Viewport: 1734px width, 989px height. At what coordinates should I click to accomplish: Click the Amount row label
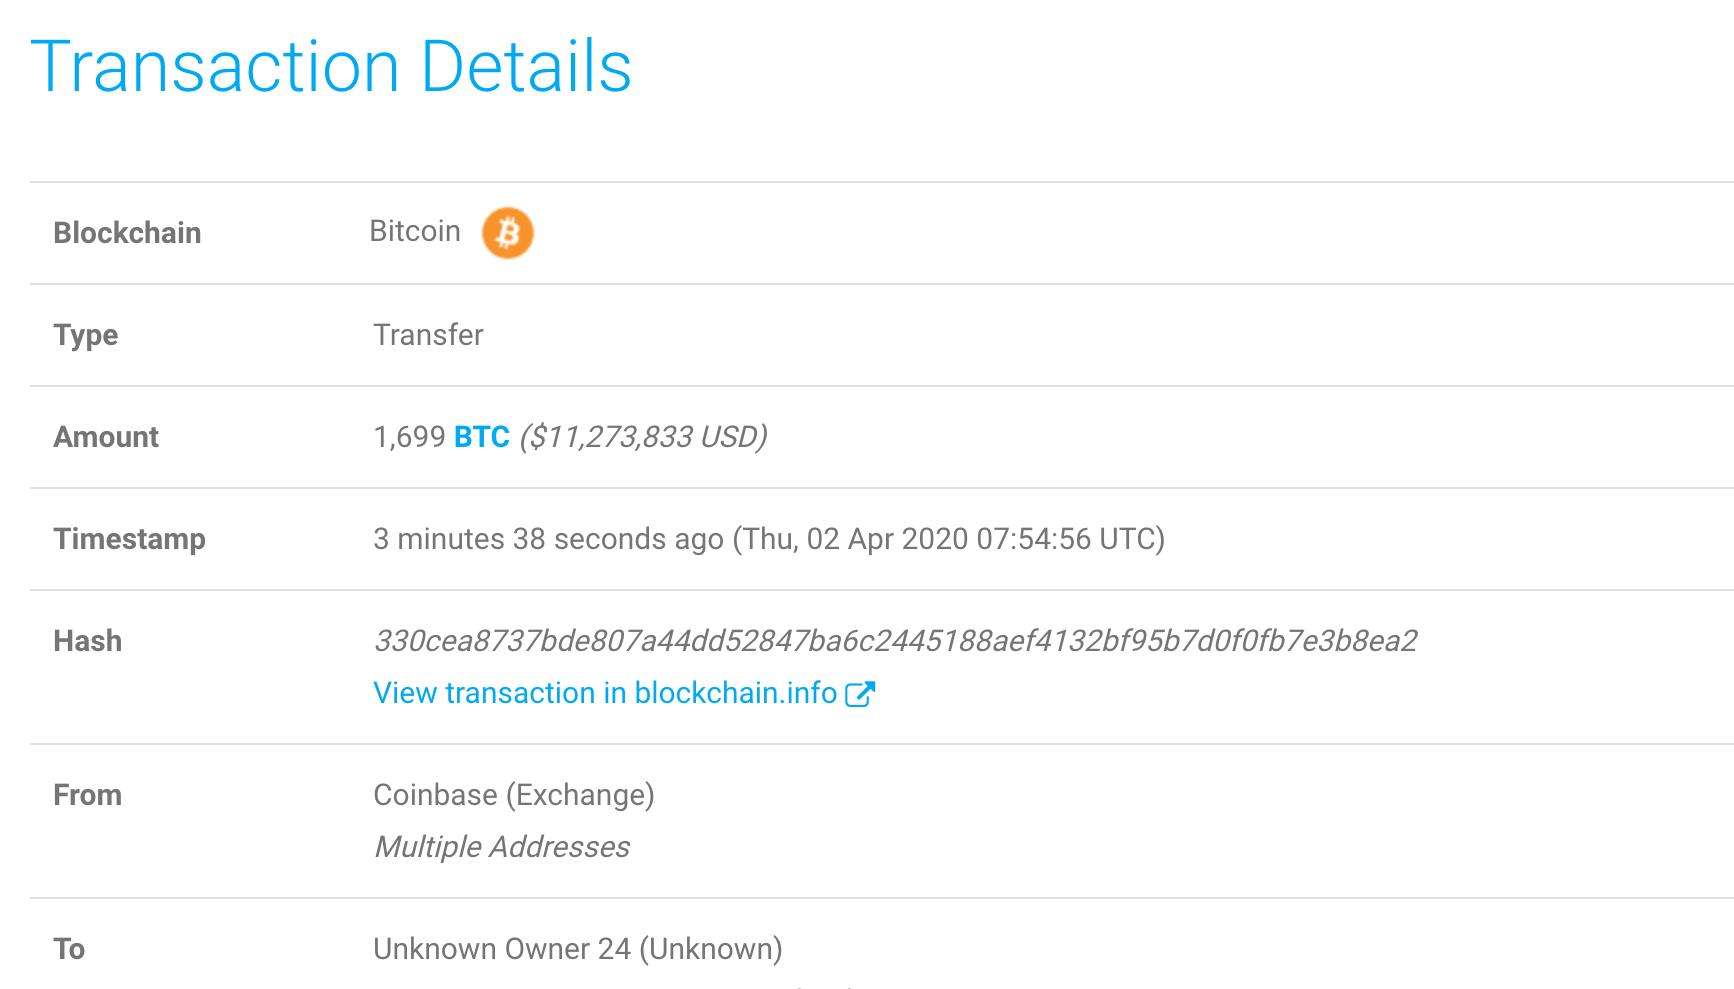[x=106, y=437]
